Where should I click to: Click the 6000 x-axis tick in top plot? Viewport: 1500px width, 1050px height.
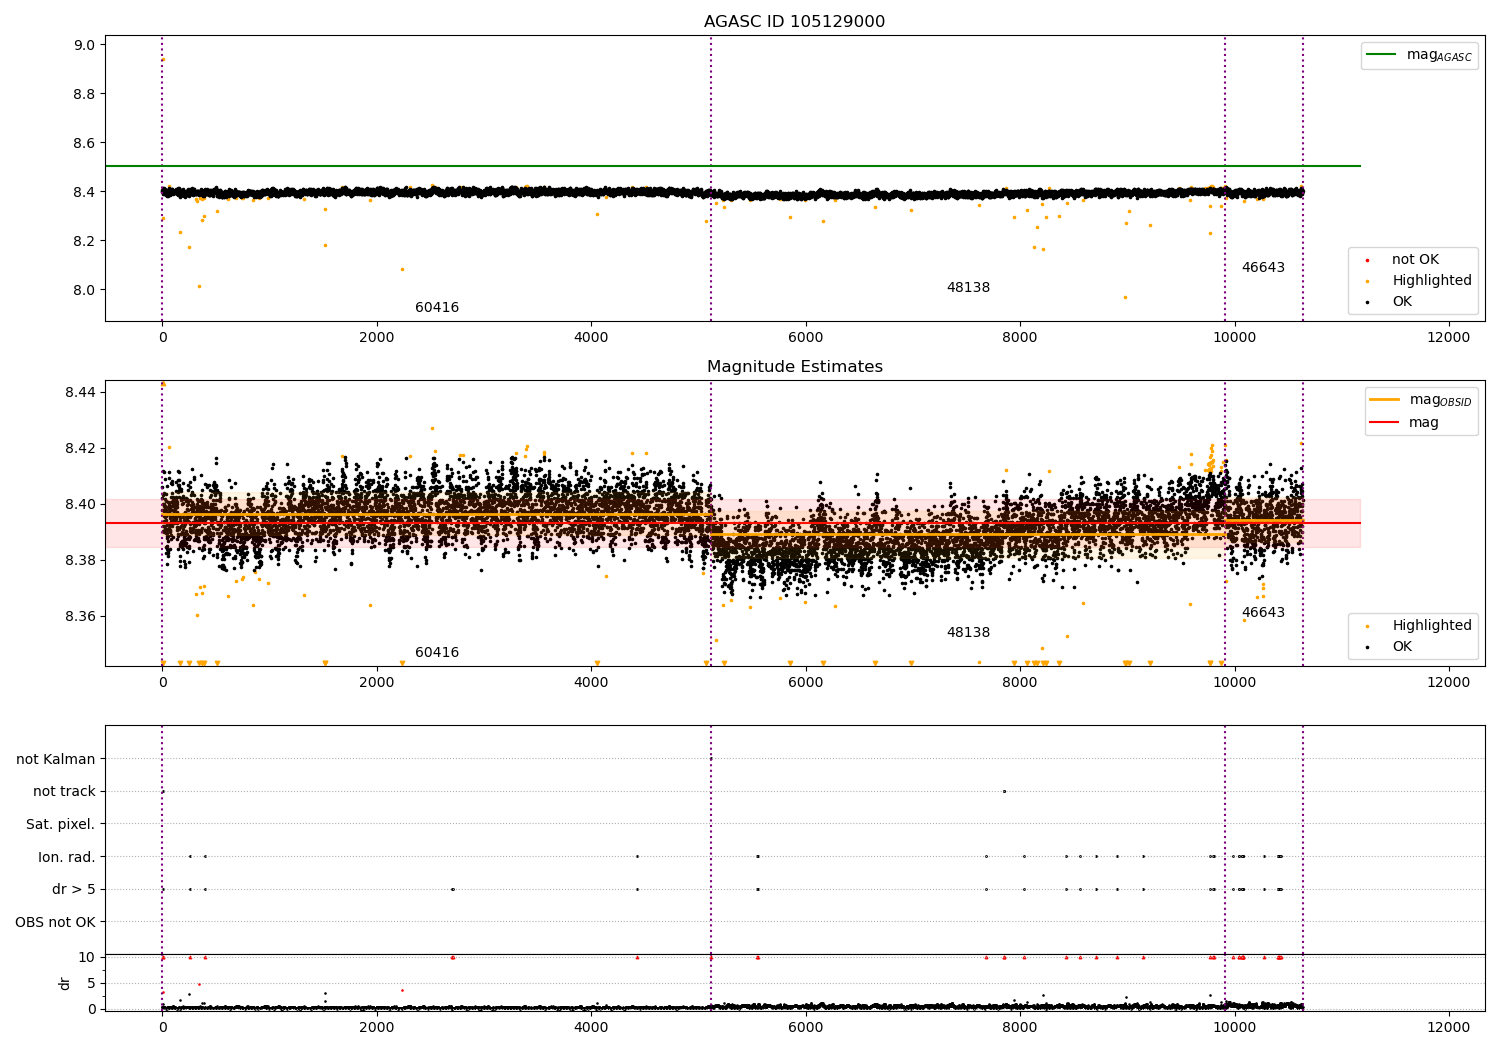click(x=805, y=337)
